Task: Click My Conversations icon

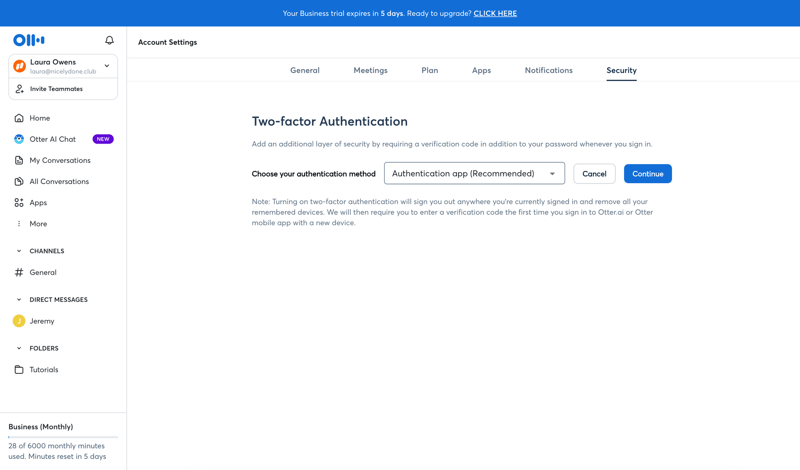Action: (19, 160)
